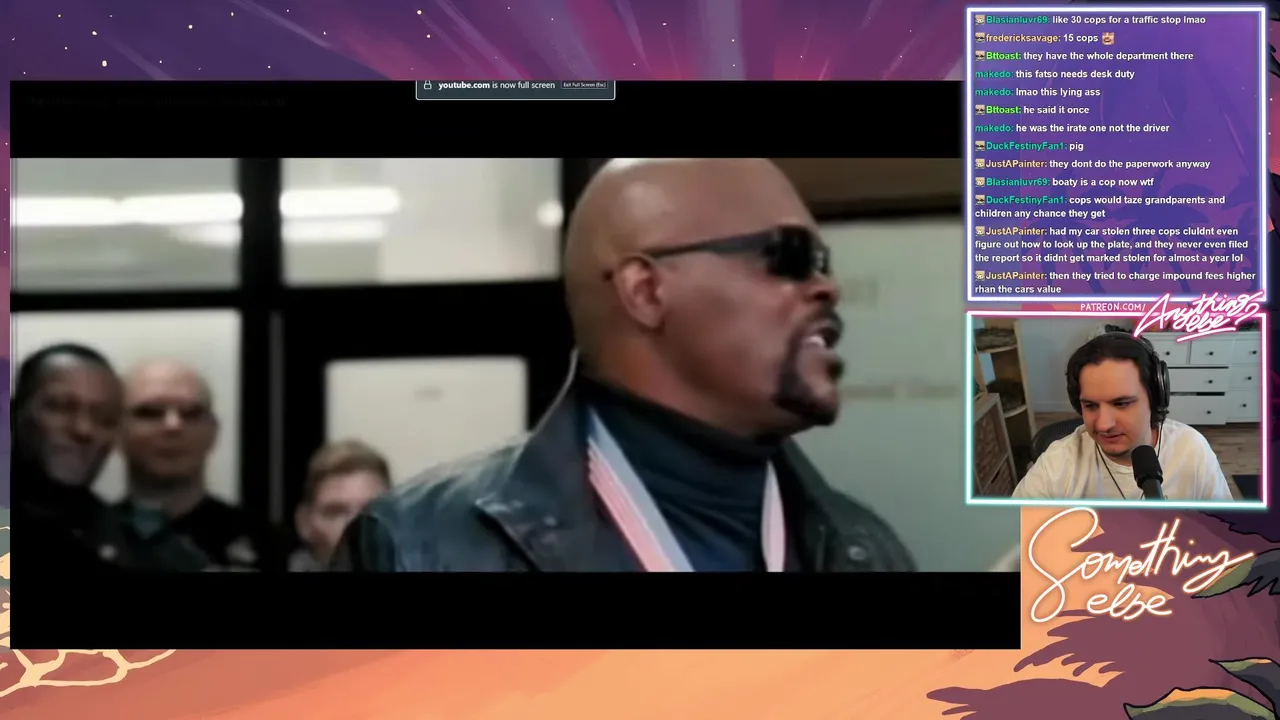The image size is (1280, 720).
Task: Select username makedo on 'this fatso needs desk duty'
Action: (993, 74)
